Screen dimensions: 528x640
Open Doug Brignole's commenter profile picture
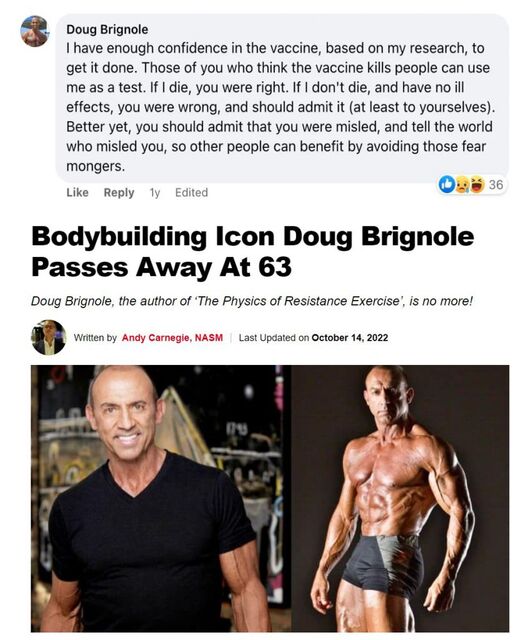pos(35,31)
